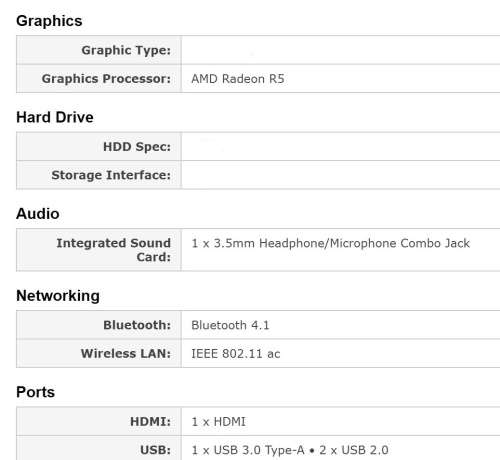Click the Ports section heading
Screen dimensions: 500x460
coord(35,392)
